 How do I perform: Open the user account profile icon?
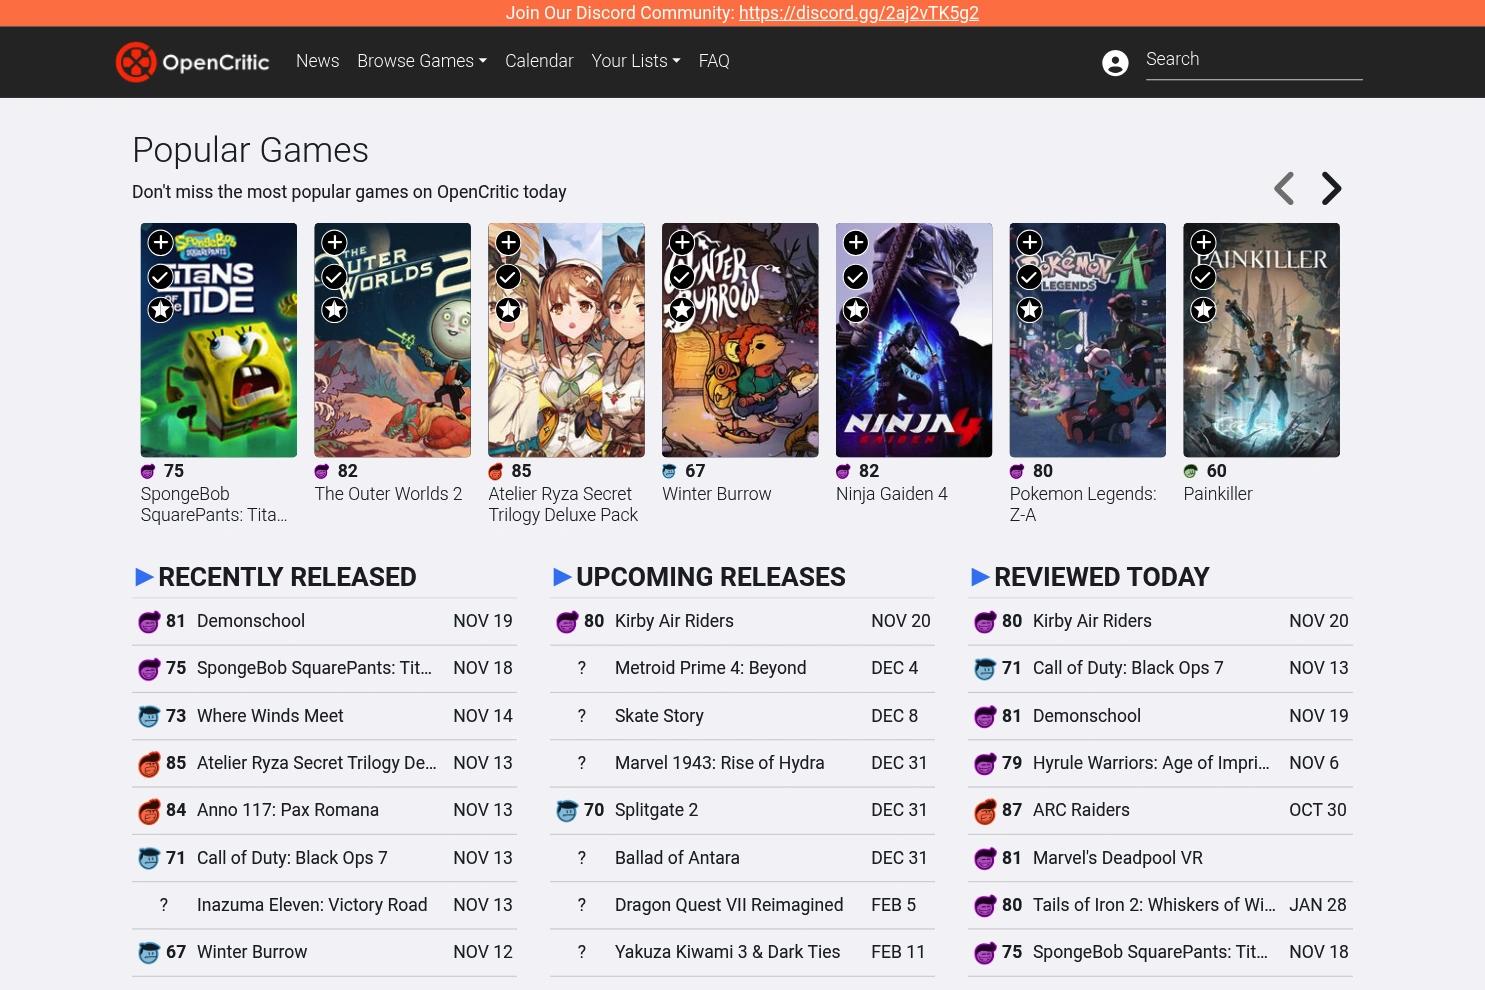click(1115, 63)
